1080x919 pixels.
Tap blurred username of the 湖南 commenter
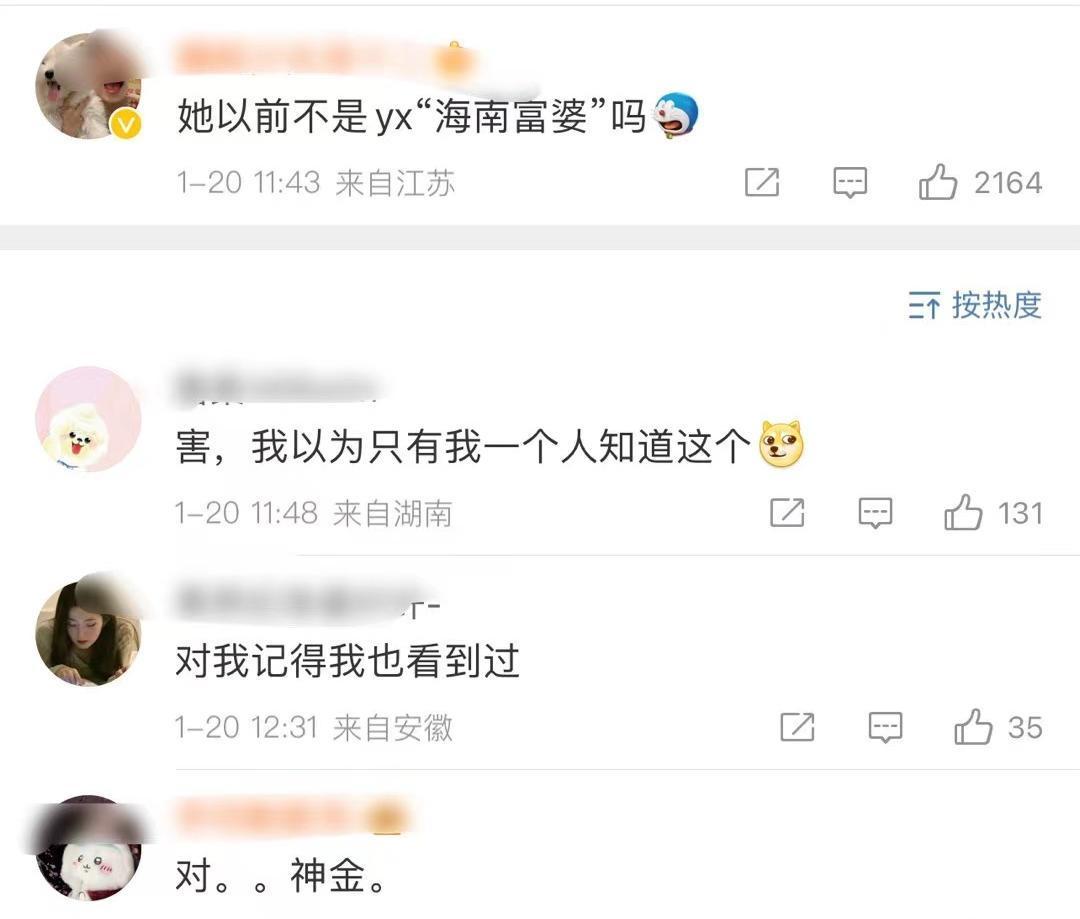[277, 388]
